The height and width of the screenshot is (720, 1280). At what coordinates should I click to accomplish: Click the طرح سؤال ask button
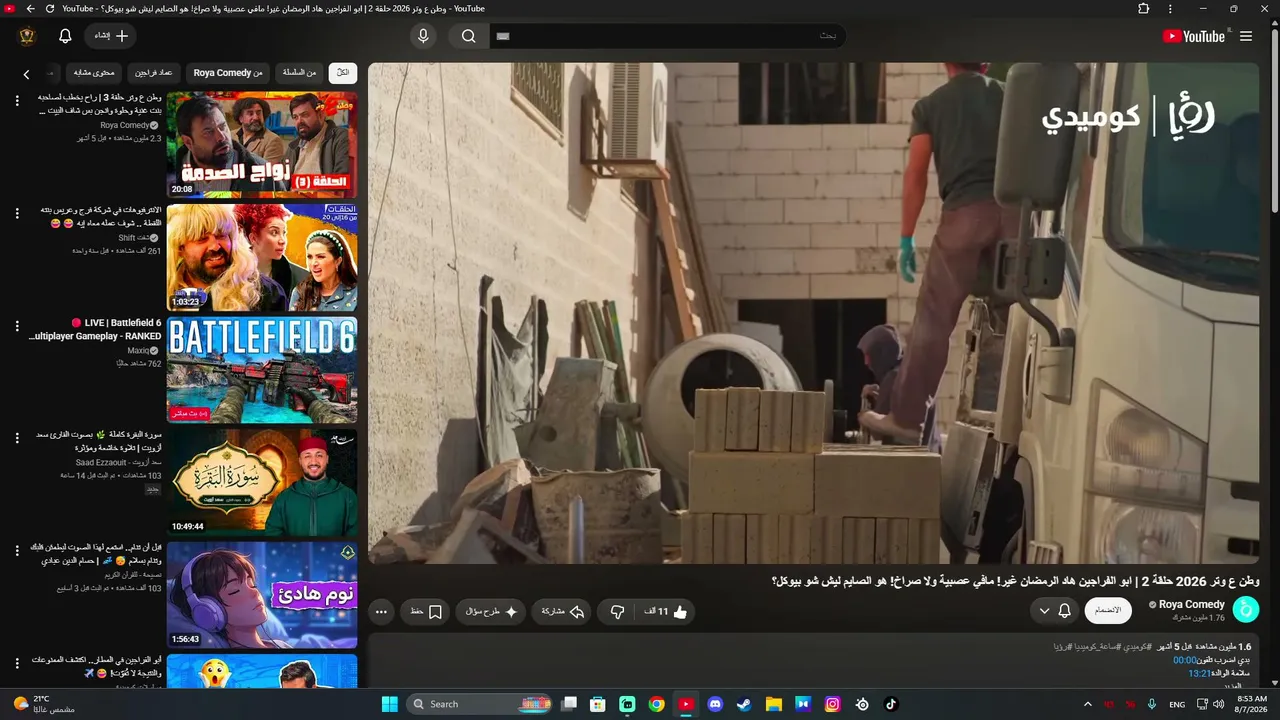coord(491,612)
